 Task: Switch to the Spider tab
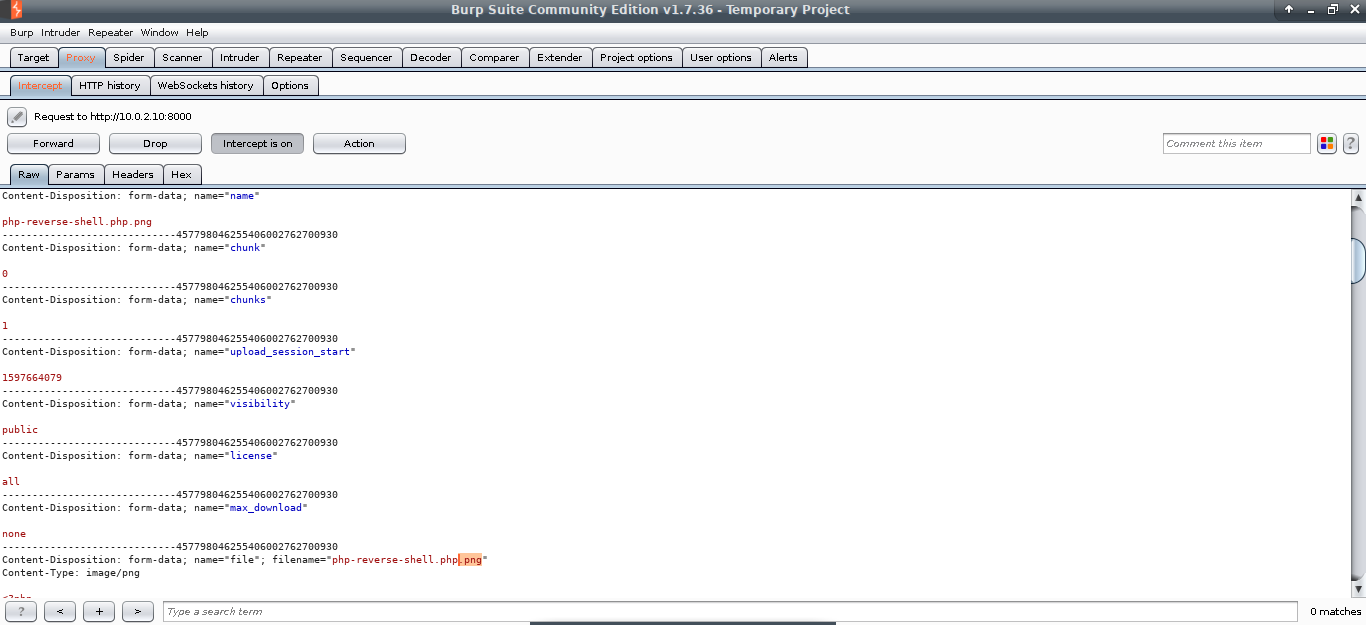coord(129,58)
